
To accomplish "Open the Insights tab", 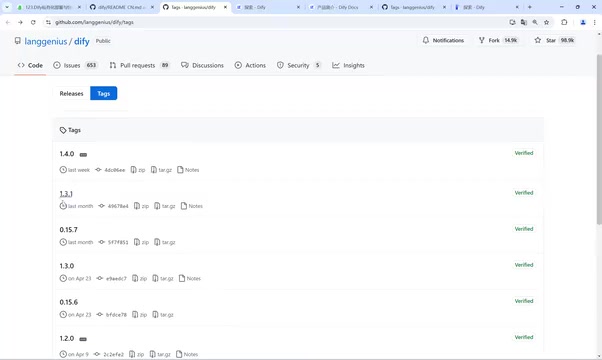I will [348, 65].
